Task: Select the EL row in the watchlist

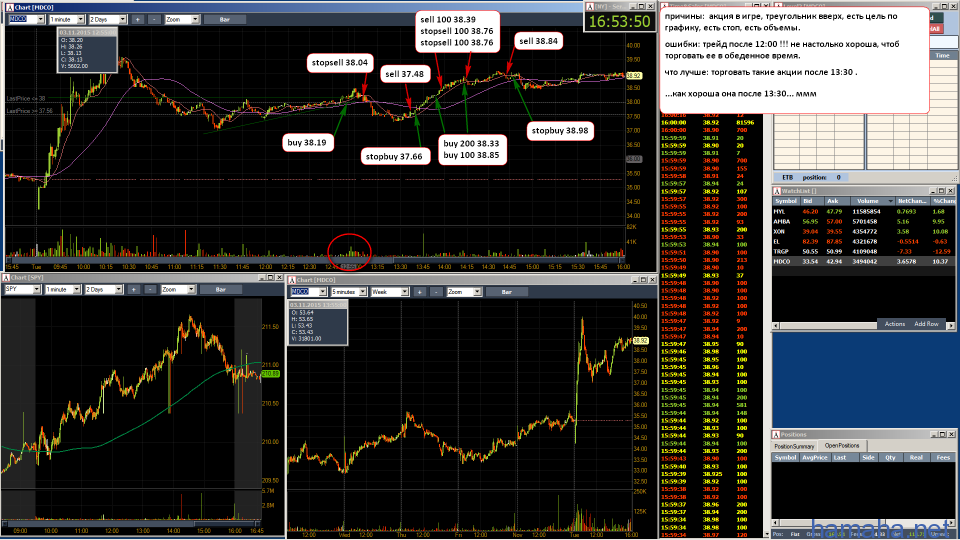Action: [x=863, y=241]
